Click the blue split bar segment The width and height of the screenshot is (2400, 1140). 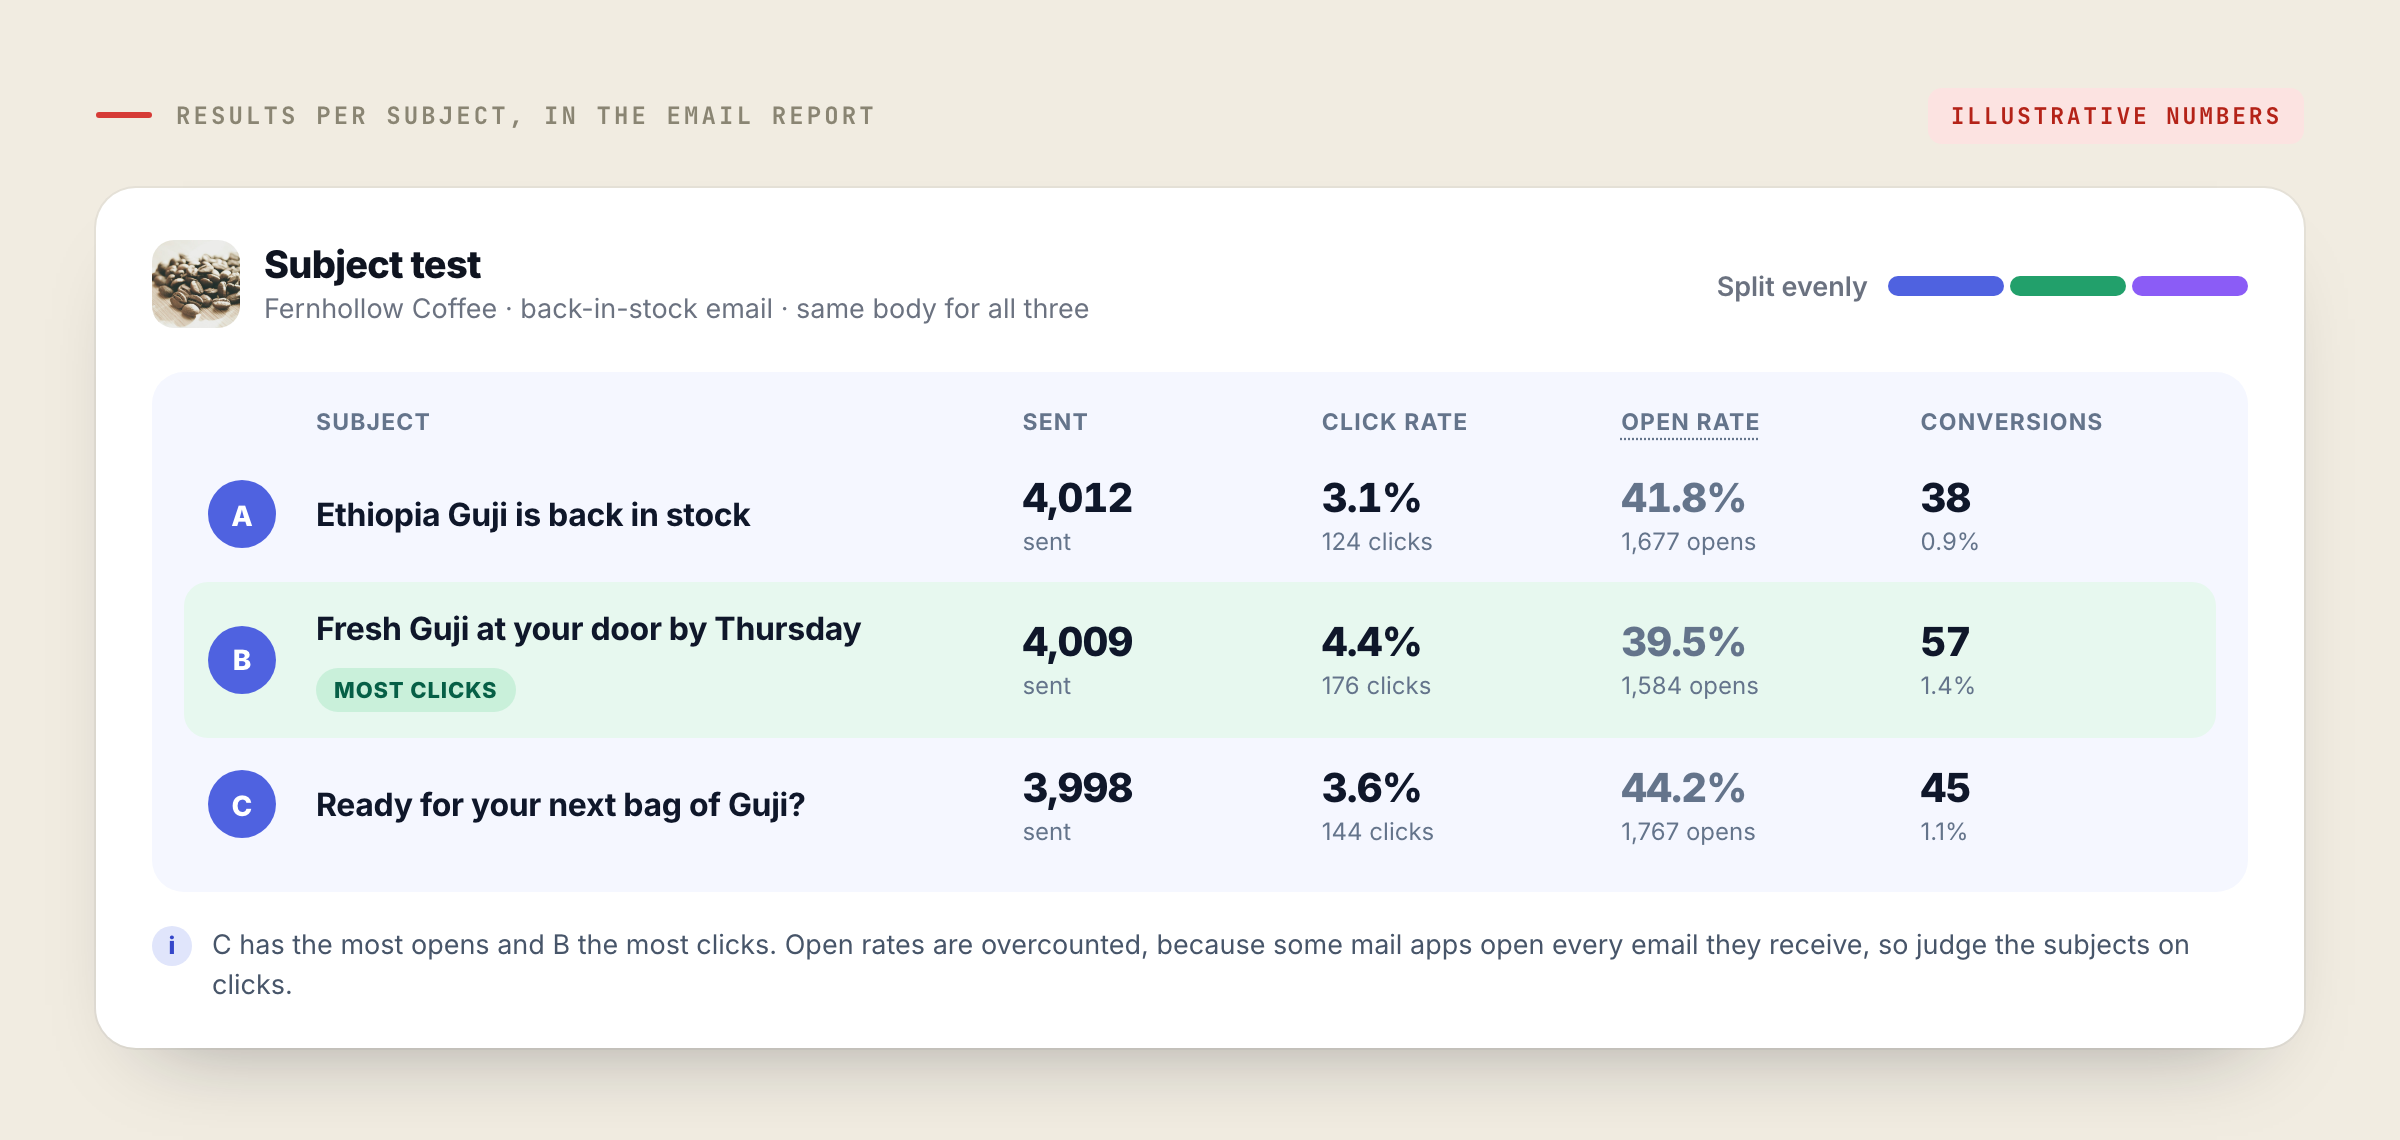pos(1945,286)
